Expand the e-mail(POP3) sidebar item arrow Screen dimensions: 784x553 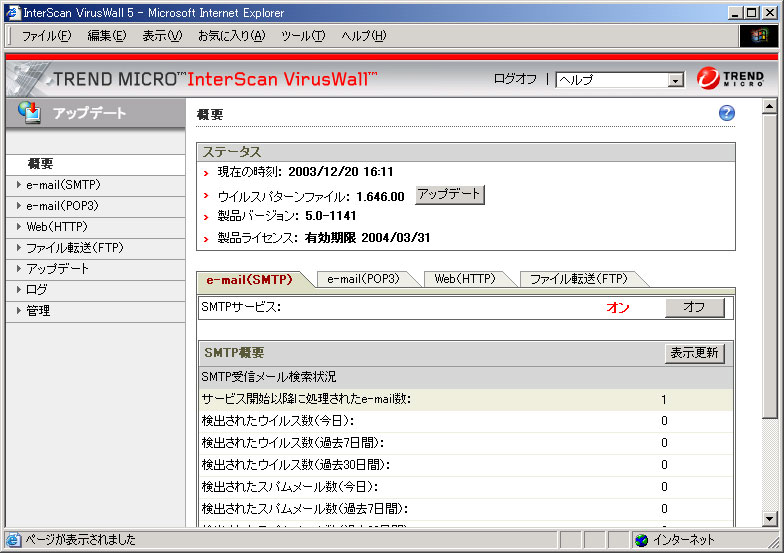click(18, 206)
